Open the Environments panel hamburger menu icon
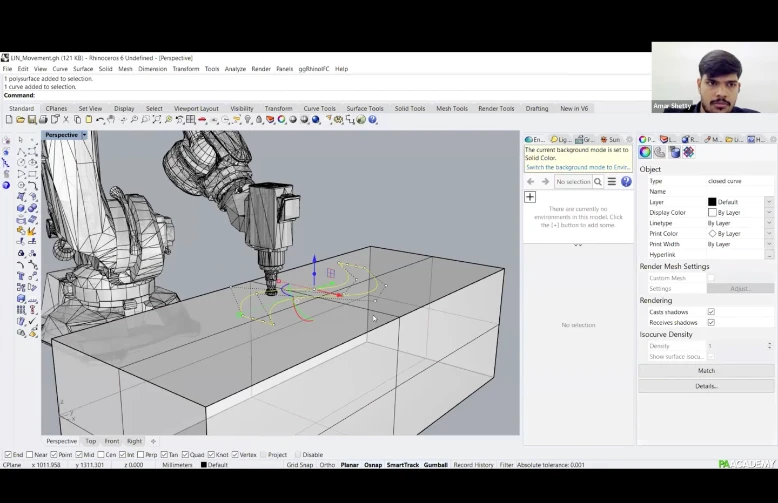The height and width of the screenshot is (503, 778). [612, 182]
